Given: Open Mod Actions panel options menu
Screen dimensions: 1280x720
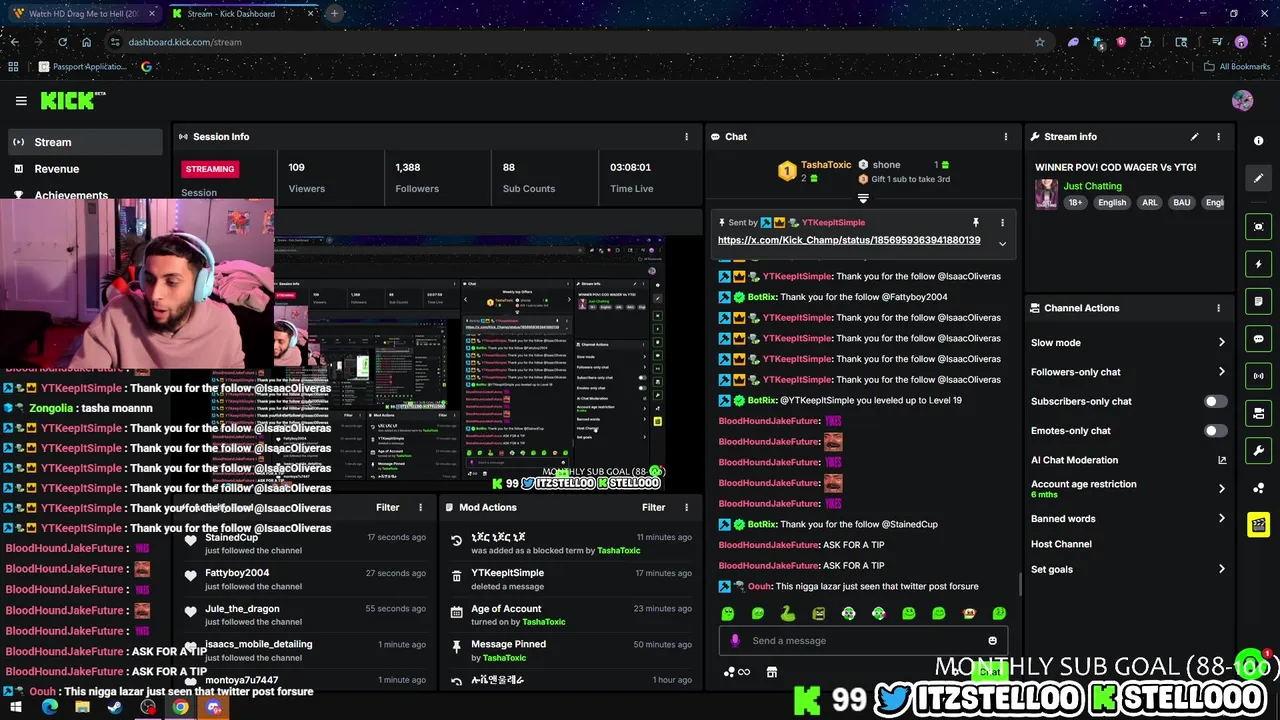Looking at the screenshot, I should click(x=686, y=508).
